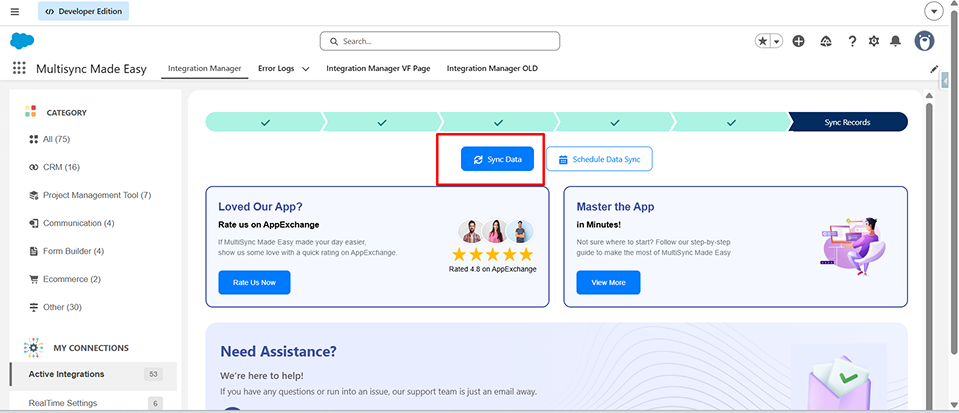Click the first completed progress step
959x413 pixels.
pos(264,122)
